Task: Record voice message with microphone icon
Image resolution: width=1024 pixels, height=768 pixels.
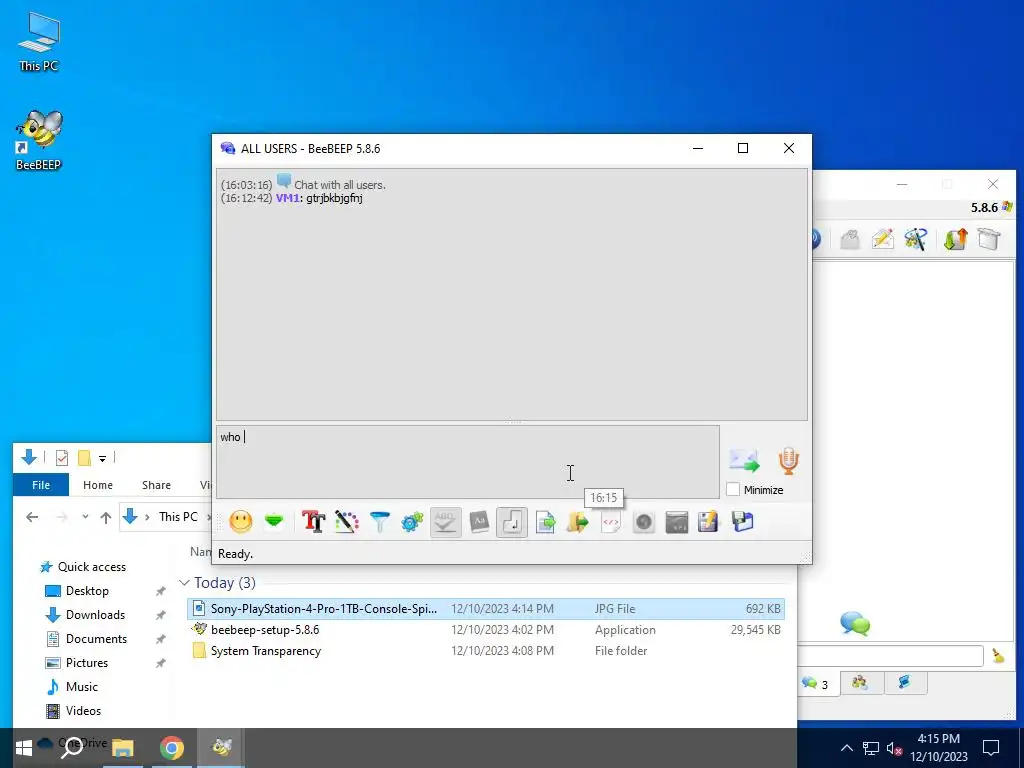Action: (789, 460)
